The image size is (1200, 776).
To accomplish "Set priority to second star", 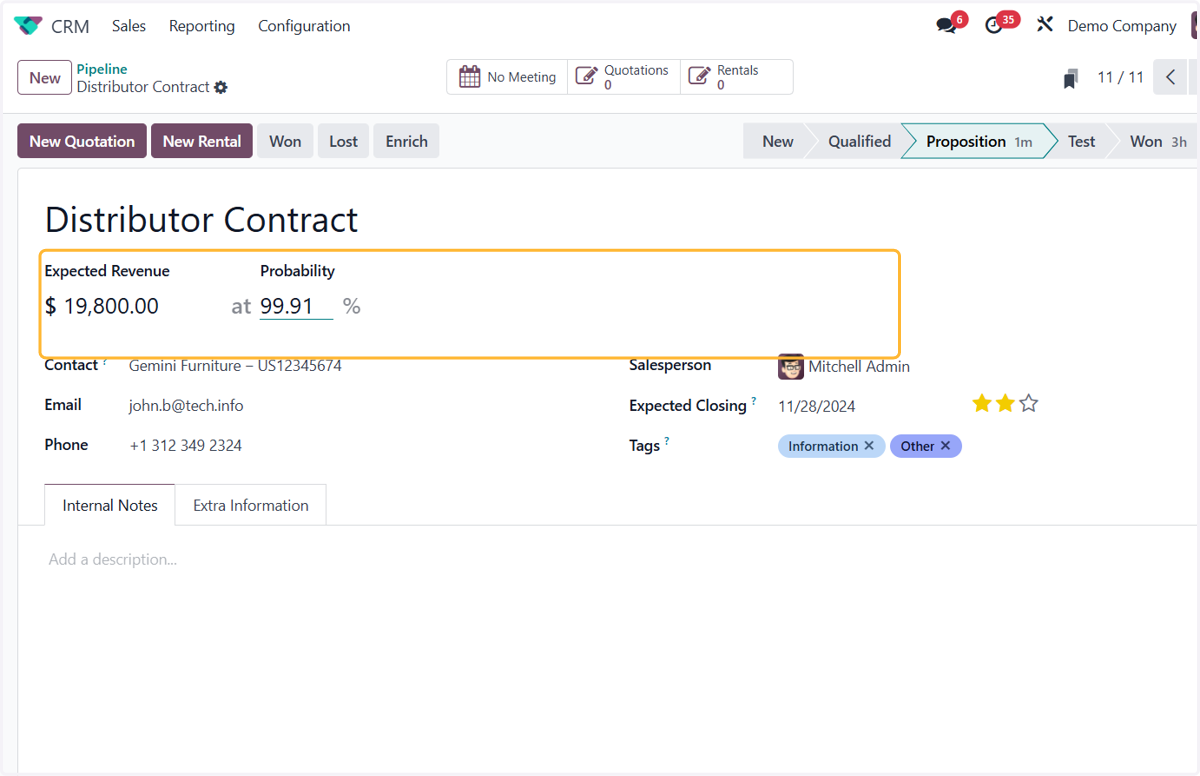I will (1005, 403).
